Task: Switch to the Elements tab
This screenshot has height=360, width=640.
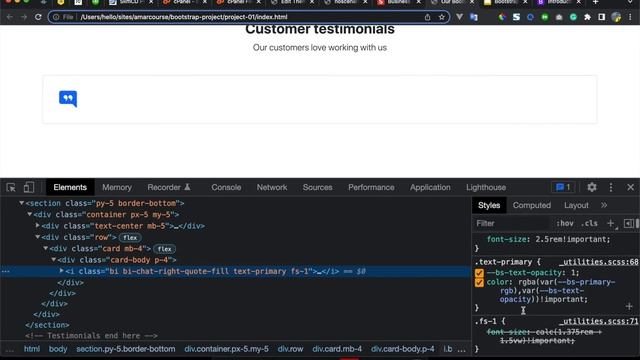Action: click(x=70, y=187)
